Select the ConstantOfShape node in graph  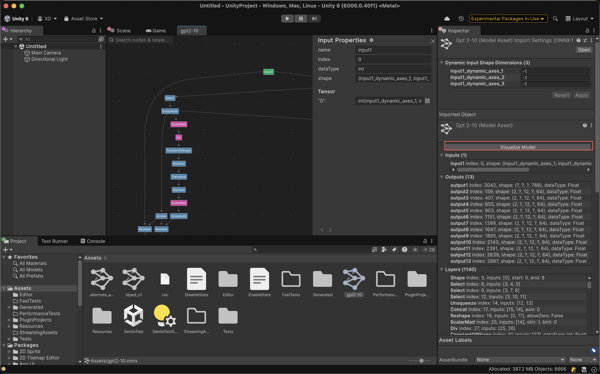(179, 150)
